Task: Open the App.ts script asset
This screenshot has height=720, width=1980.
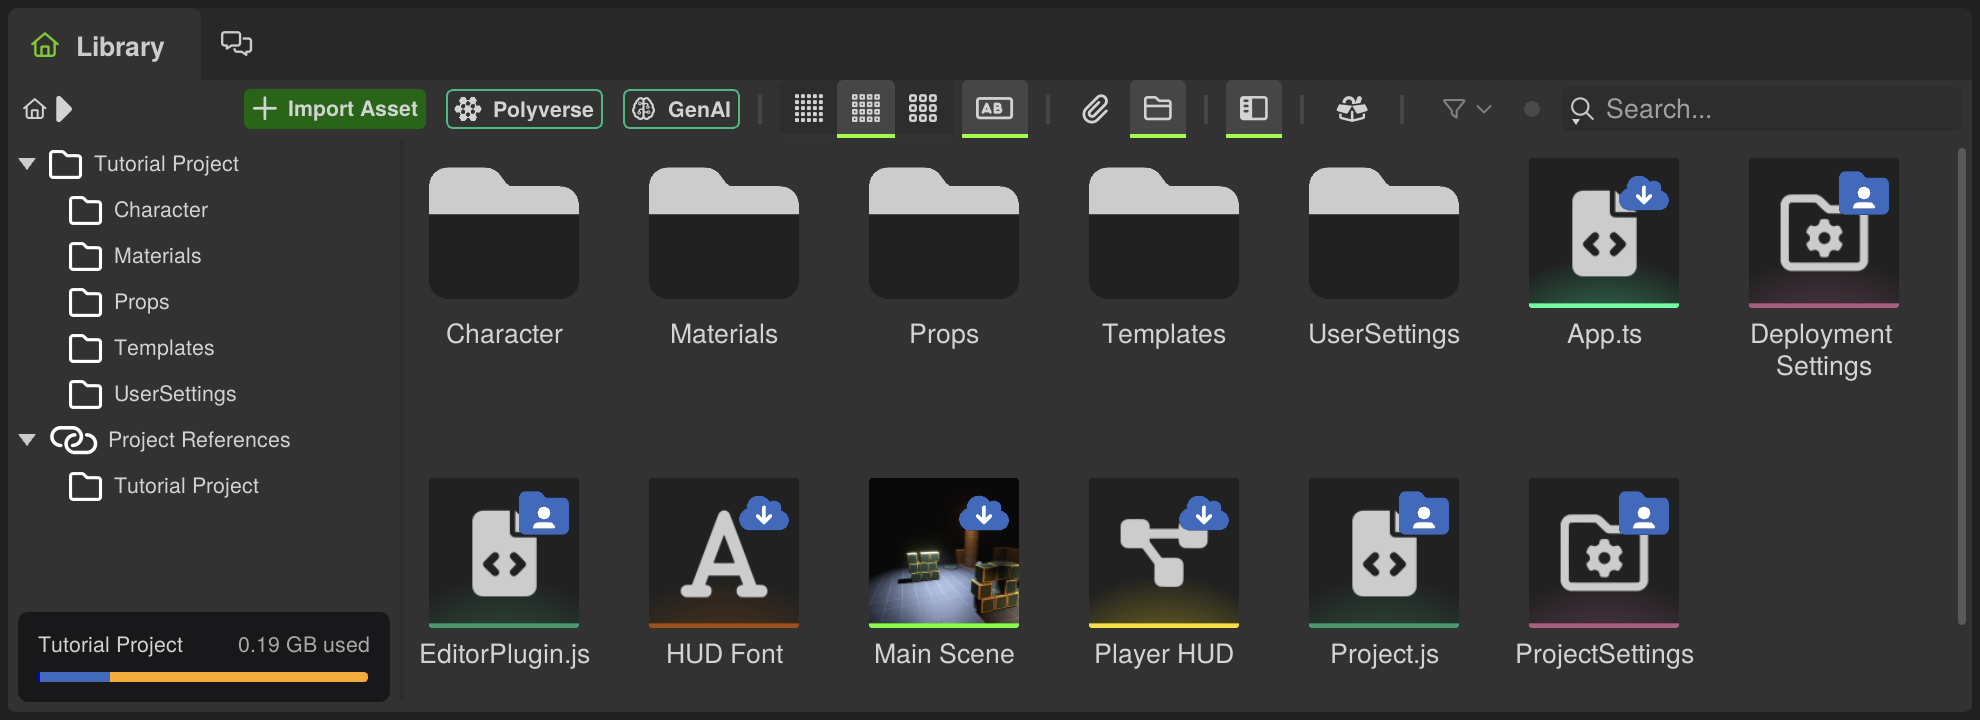Action: click(x=1603, y=233)
